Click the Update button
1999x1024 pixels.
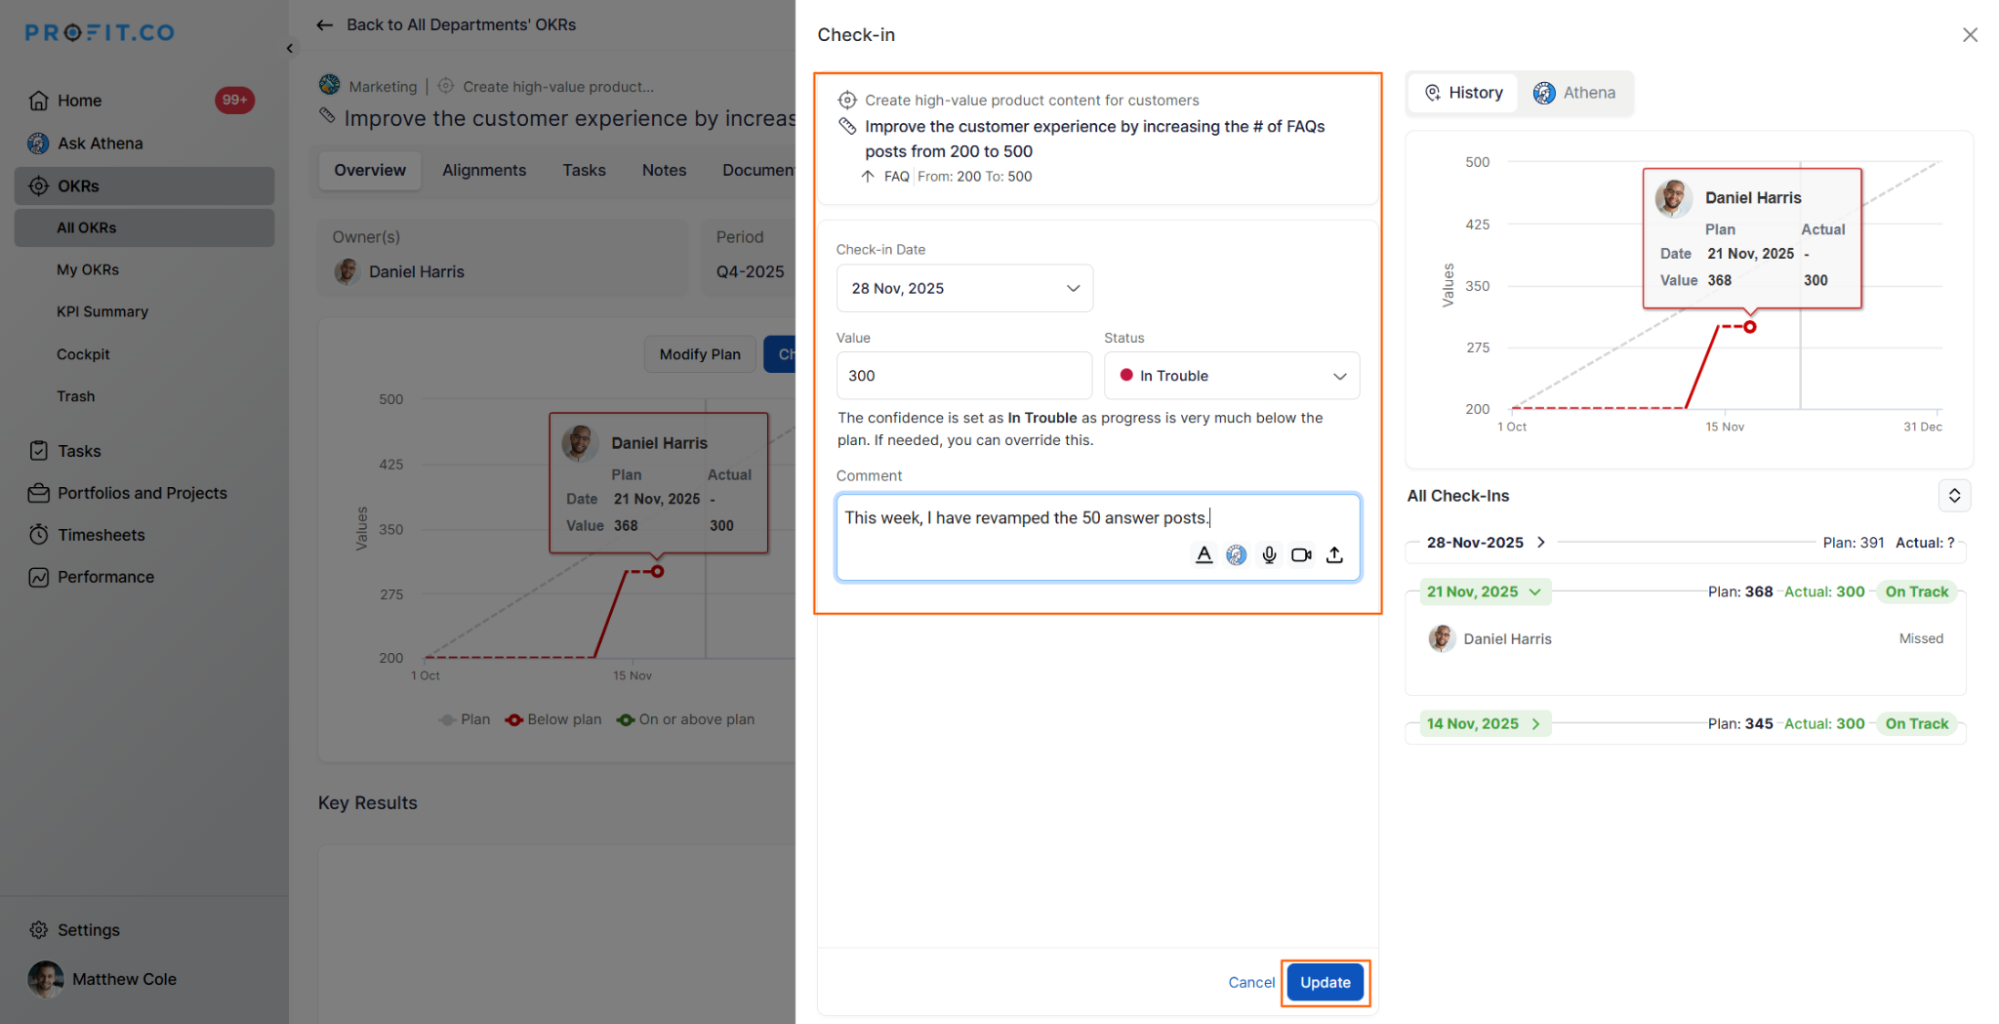click(x=1325, y=983)
